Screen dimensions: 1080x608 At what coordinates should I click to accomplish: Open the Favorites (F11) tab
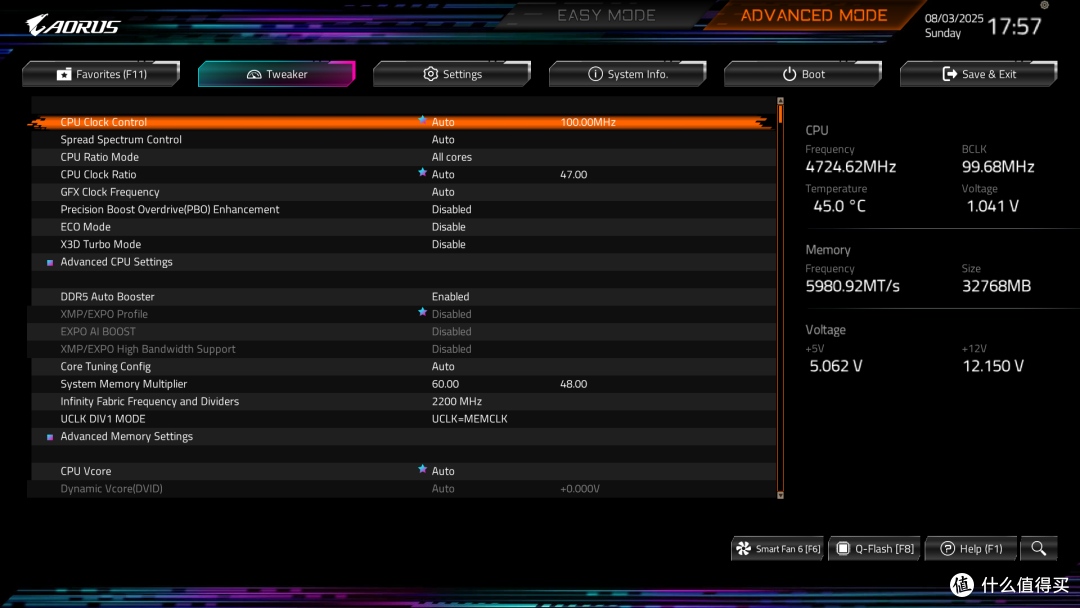click(101, 74)
